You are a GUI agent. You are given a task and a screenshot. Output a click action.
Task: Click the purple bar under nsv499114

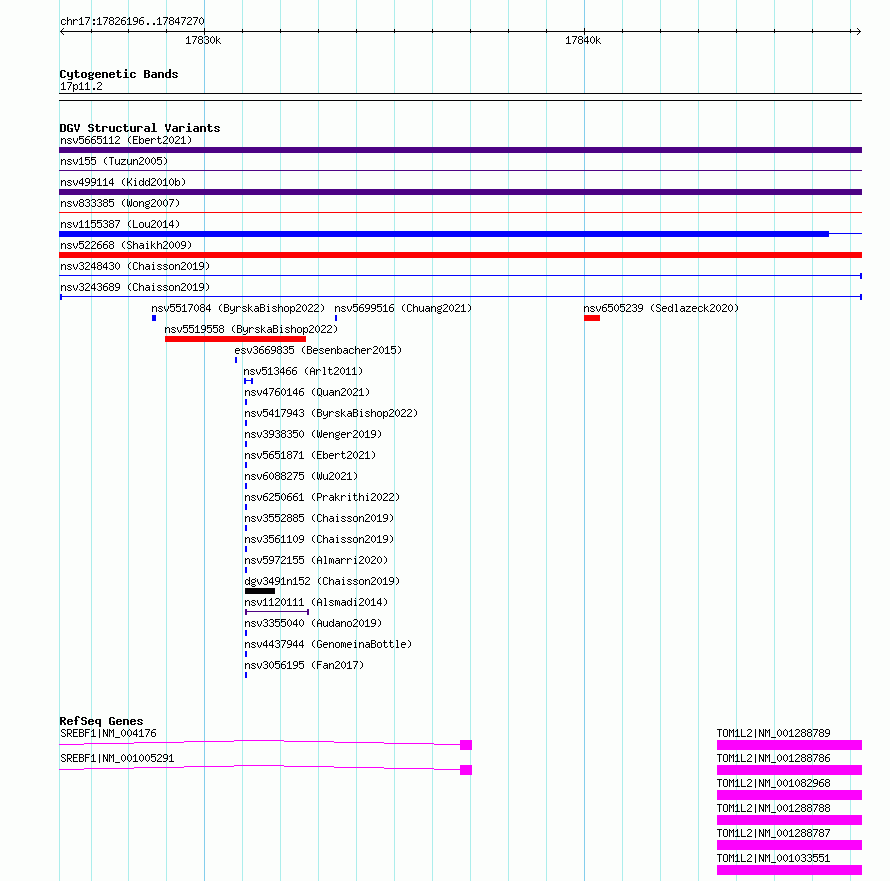pos(460,192)
